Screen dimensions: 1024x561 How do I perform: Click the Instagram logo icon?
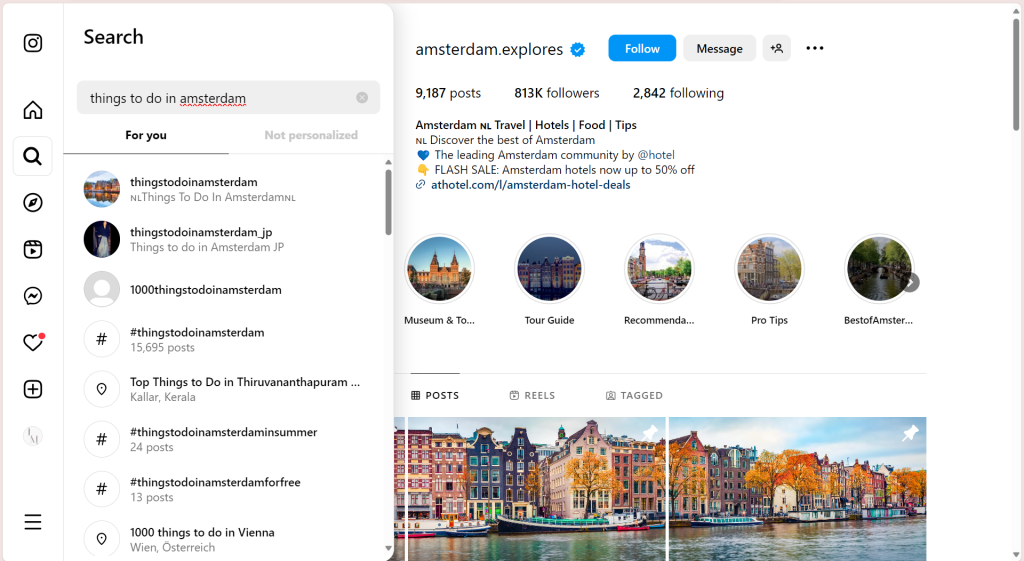[33, 43]
